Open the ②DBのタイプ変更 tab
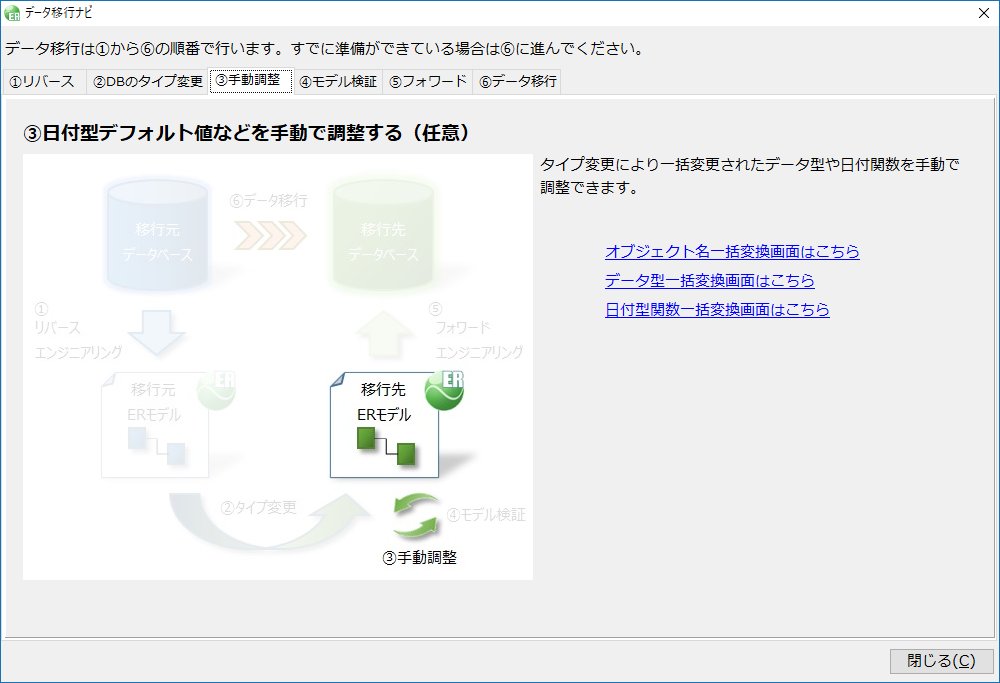1000x683 pixels. pos(148,82)
